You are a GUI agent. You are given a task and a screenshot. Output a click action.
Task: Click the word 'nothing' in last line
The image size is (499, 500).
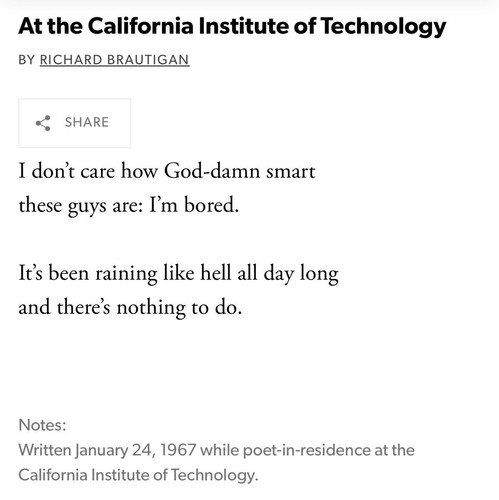[151, 308]
